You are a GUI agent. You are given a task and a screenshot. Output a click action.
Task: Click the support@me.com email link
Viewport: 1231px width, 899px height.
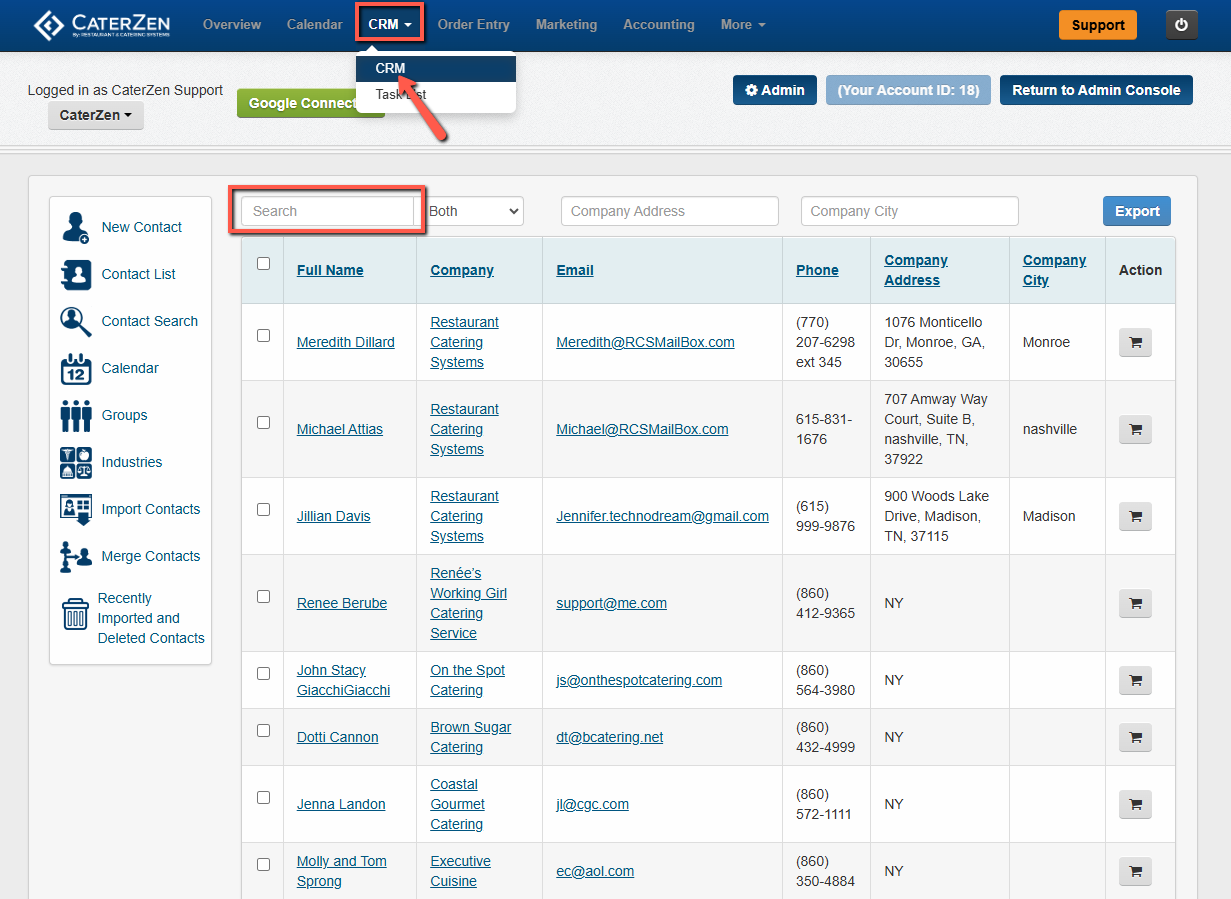click(611, 603)
